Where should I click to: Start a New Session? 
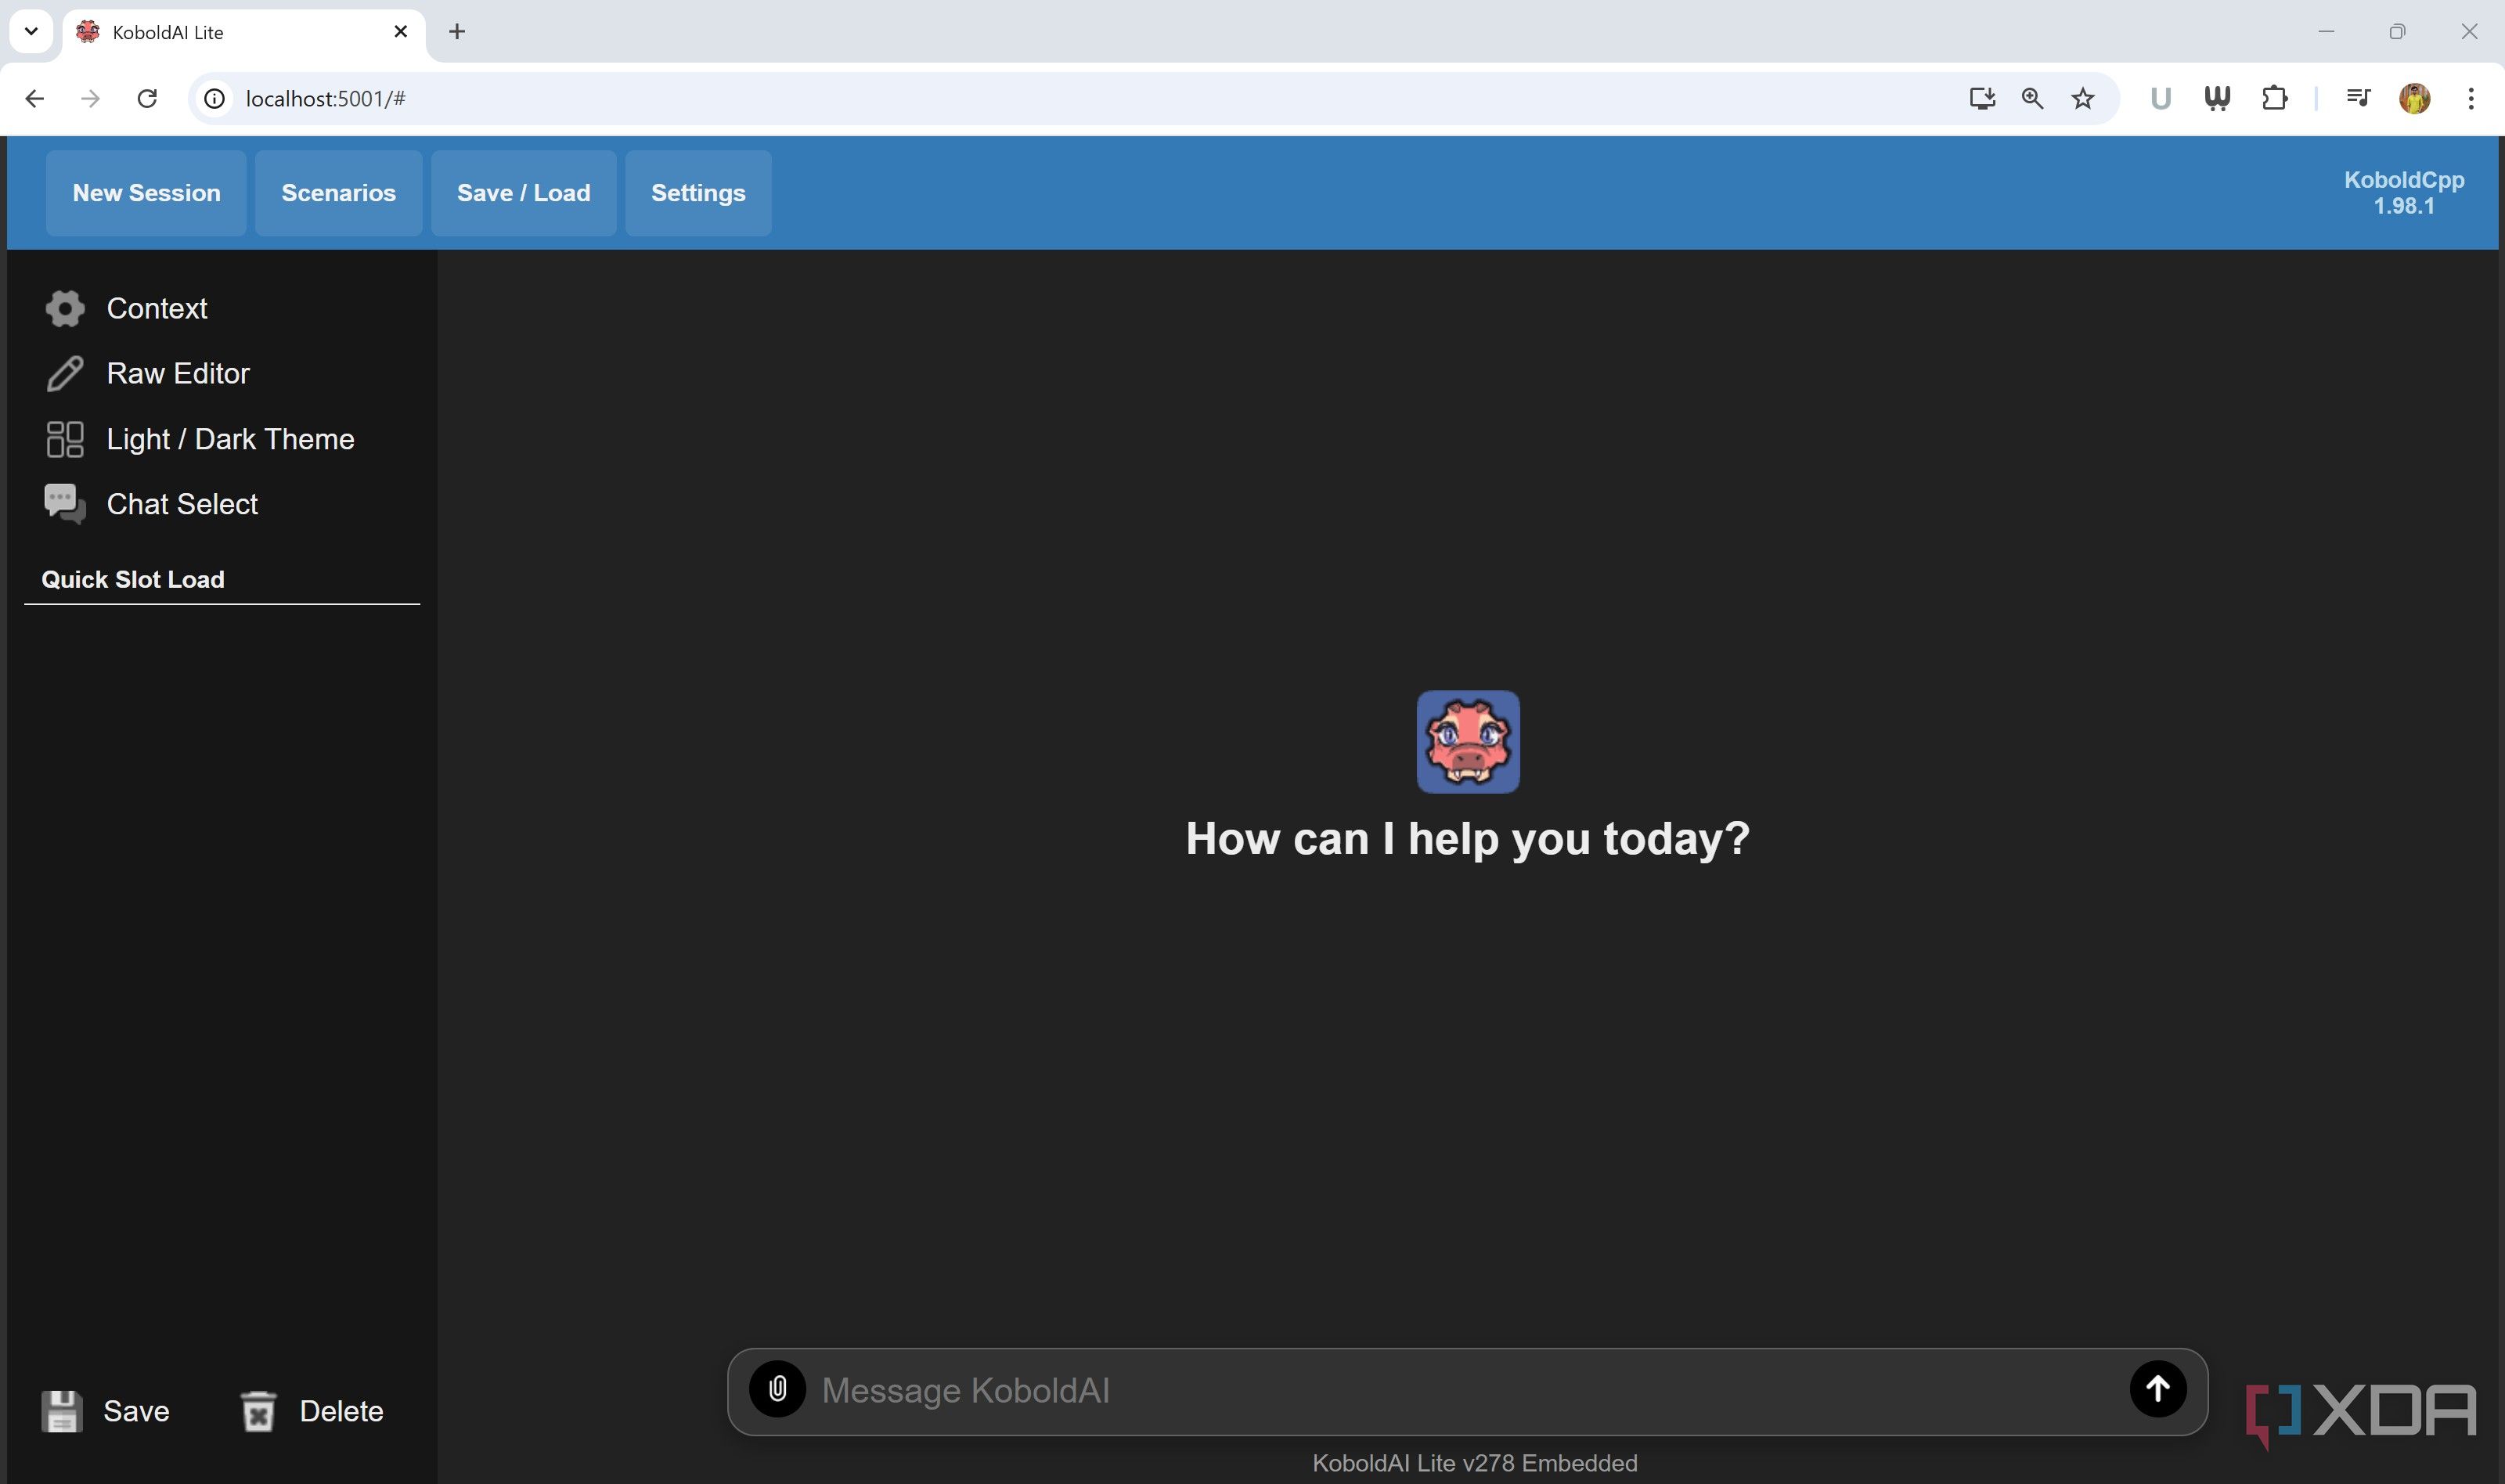pyautogui.click(x=146, y=193)
